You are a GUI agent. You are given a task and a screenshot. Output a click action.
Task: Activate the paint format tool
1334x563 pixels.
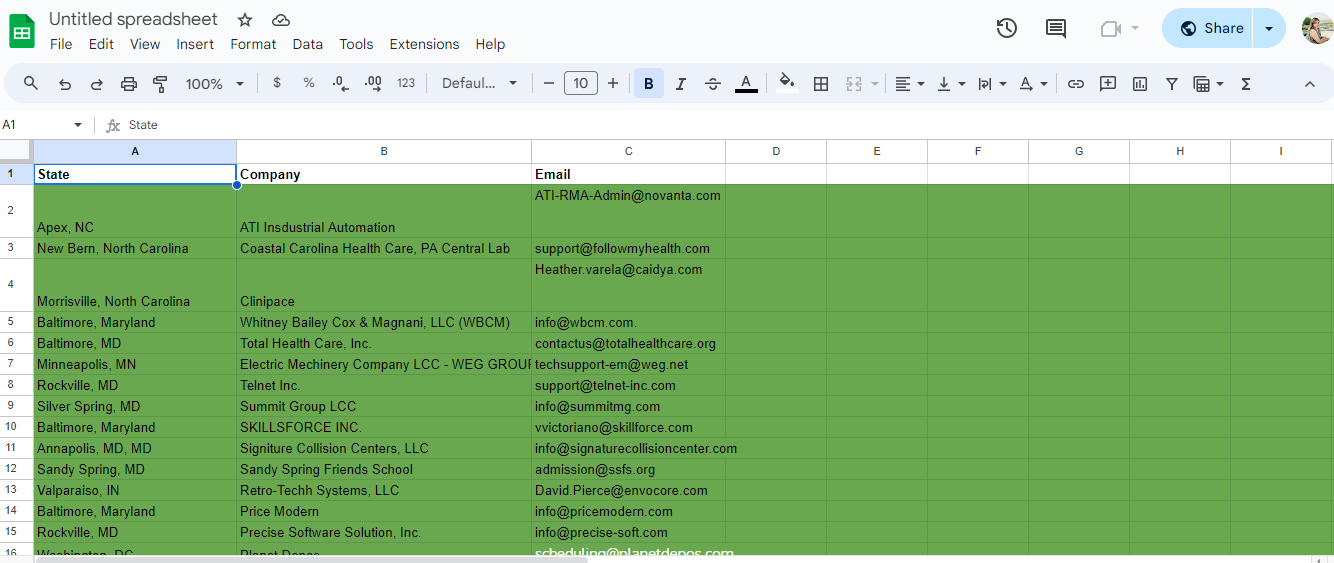(160, 84)
